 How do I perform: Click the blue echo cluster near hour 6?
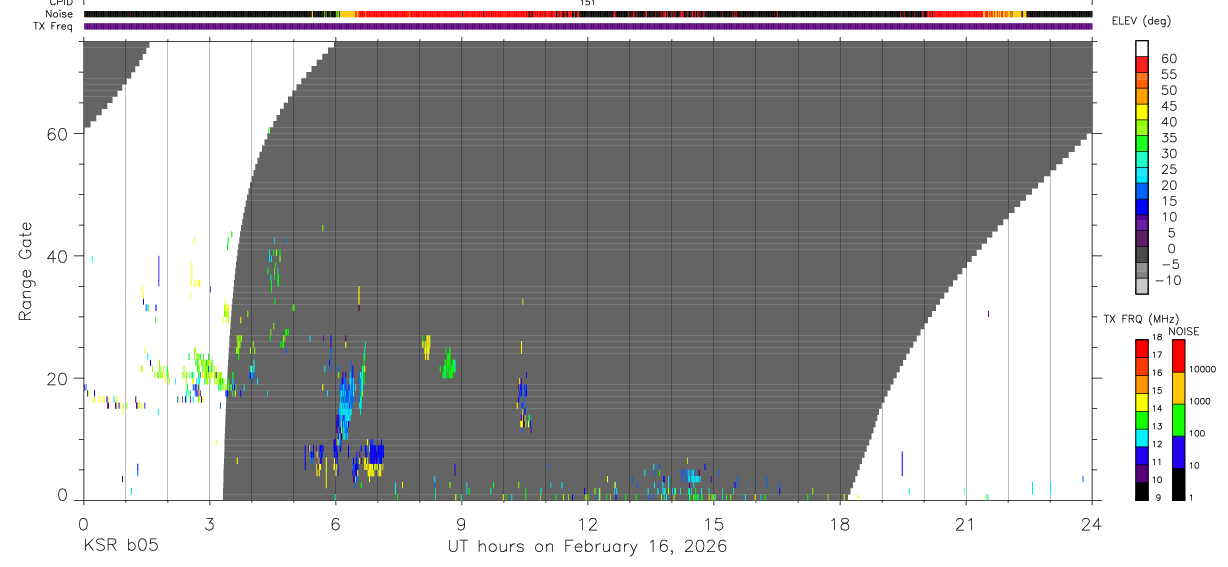(x=347, y=404)
